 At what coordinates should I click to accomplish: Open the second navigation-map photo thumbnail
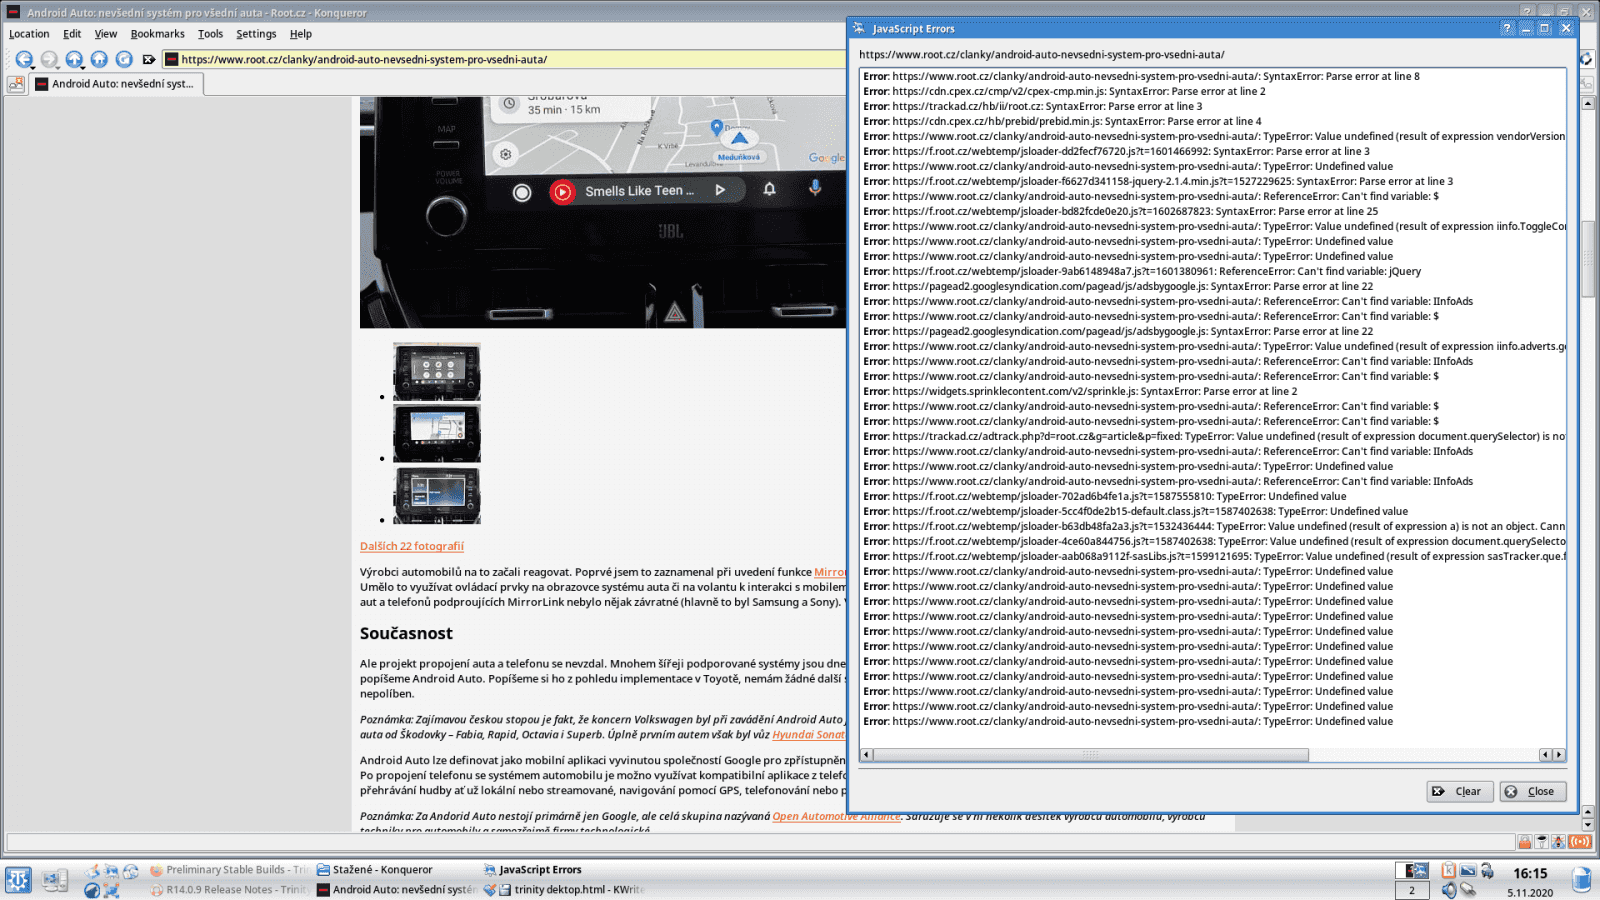coord(437,432)
